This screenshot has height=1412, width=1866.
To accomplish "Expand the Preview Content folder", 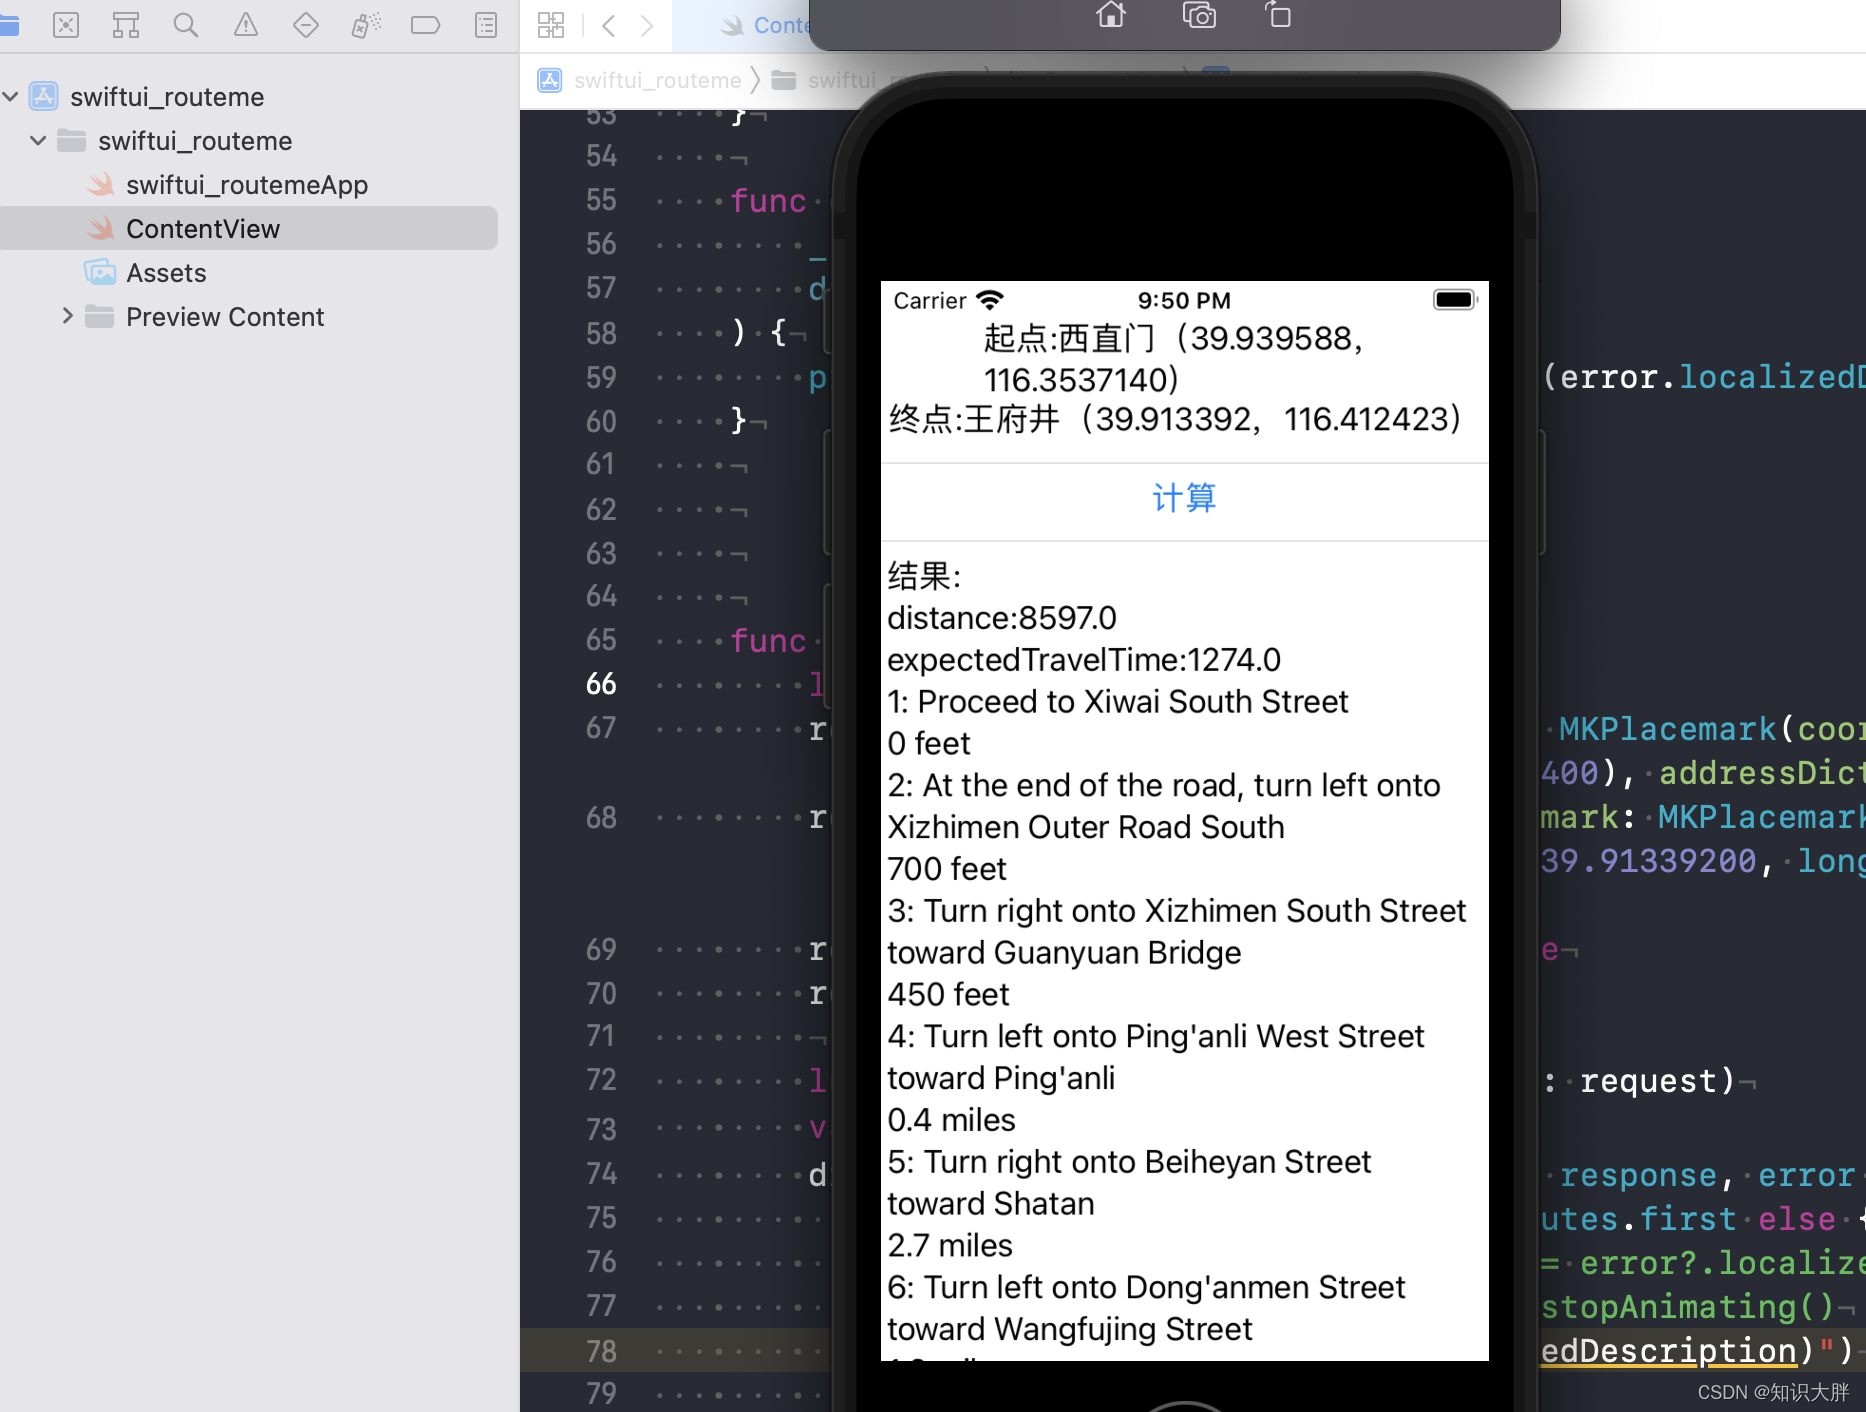I will [67, 316].
